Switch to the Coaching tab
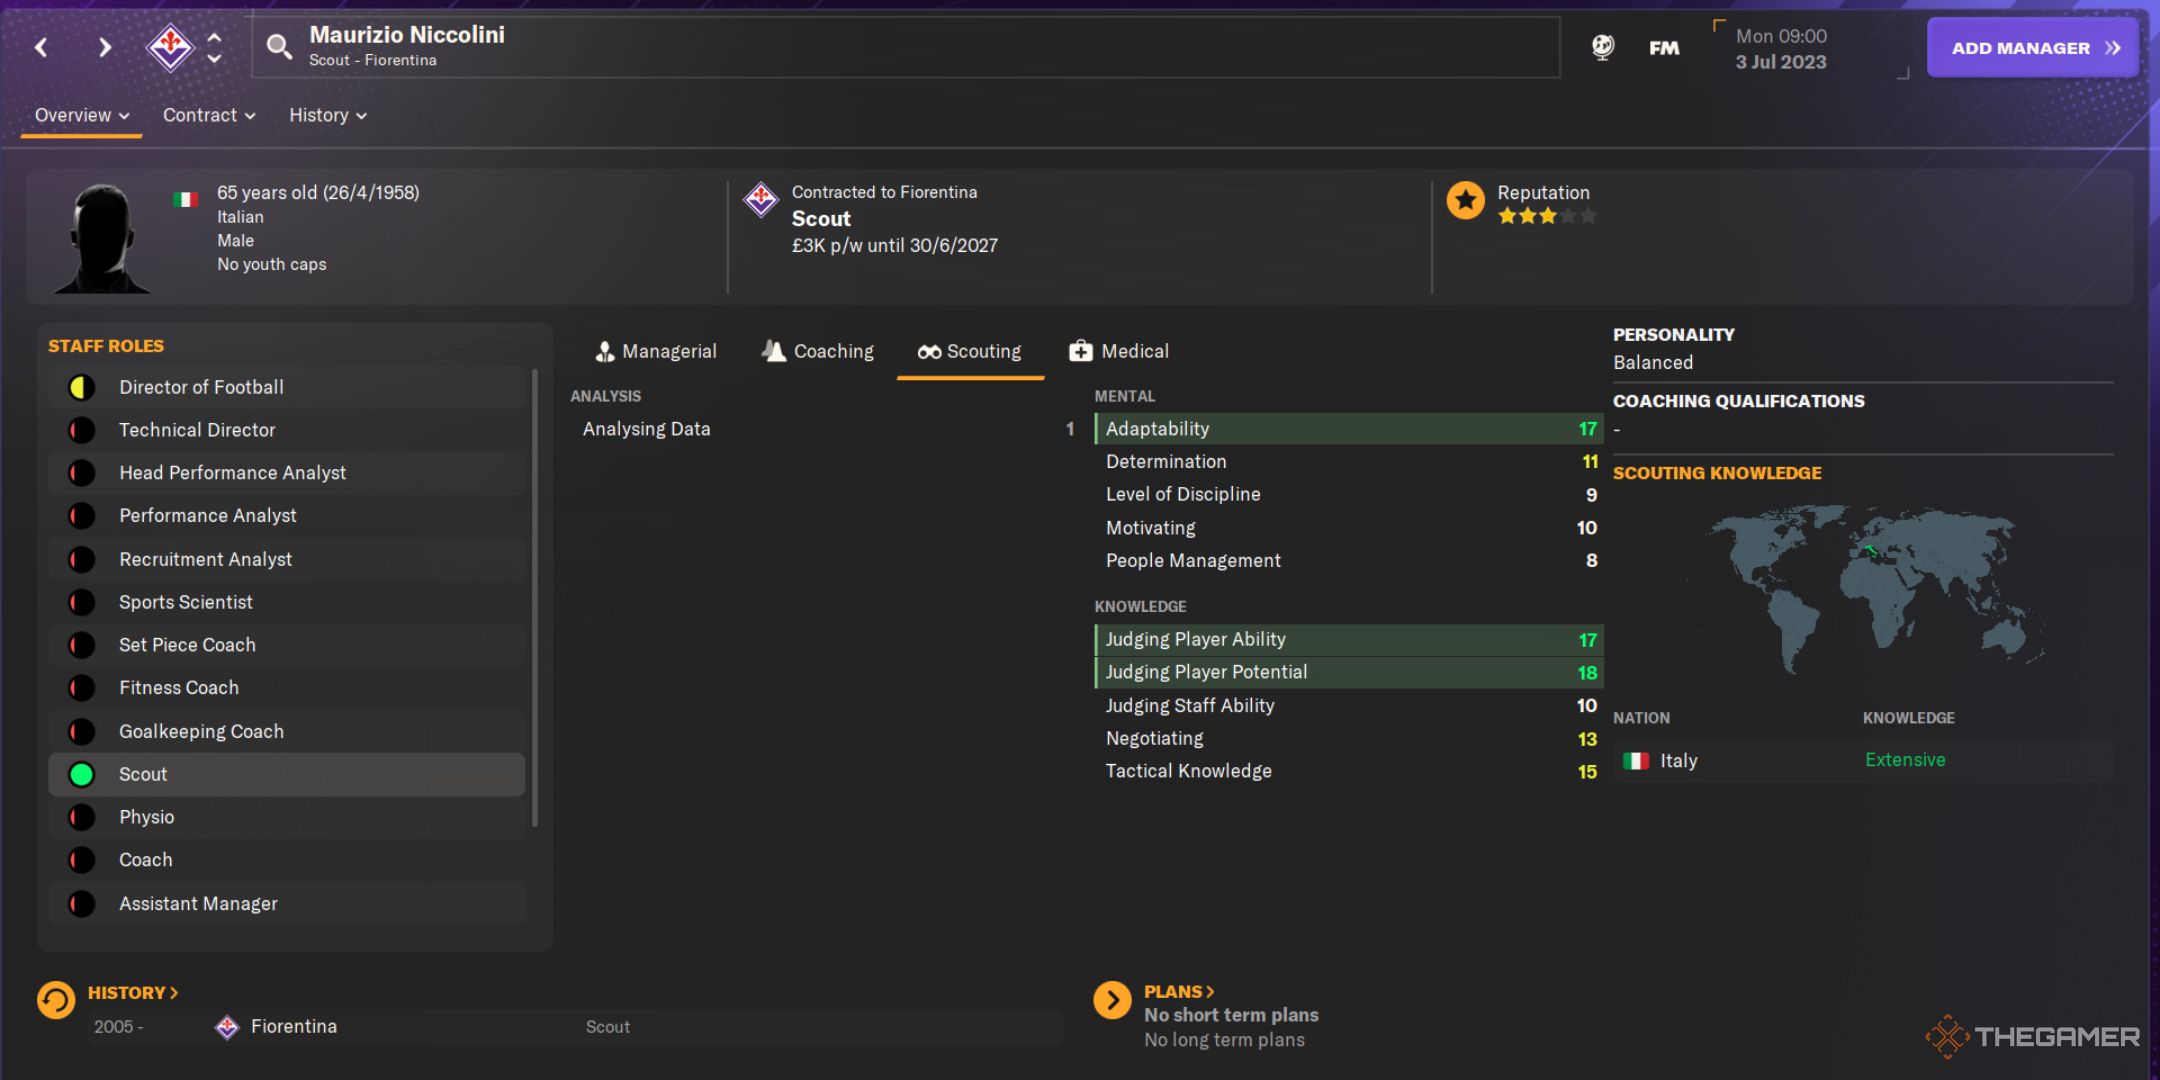This screenshot has width=2160, height=1080. pyautogui.click(x=818, y=351)
